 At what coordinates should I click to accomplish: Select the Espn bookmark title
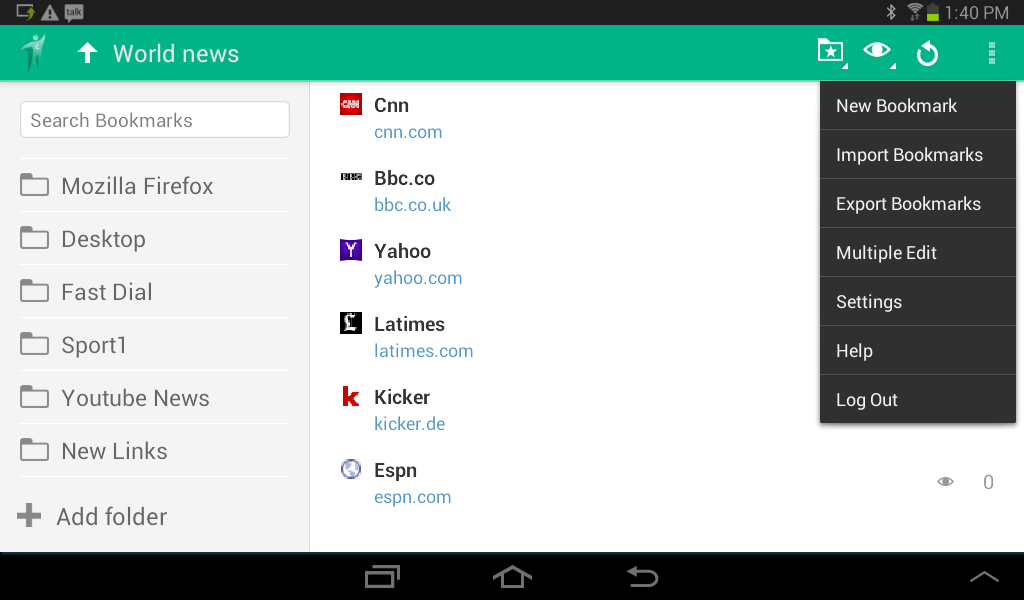395,470
